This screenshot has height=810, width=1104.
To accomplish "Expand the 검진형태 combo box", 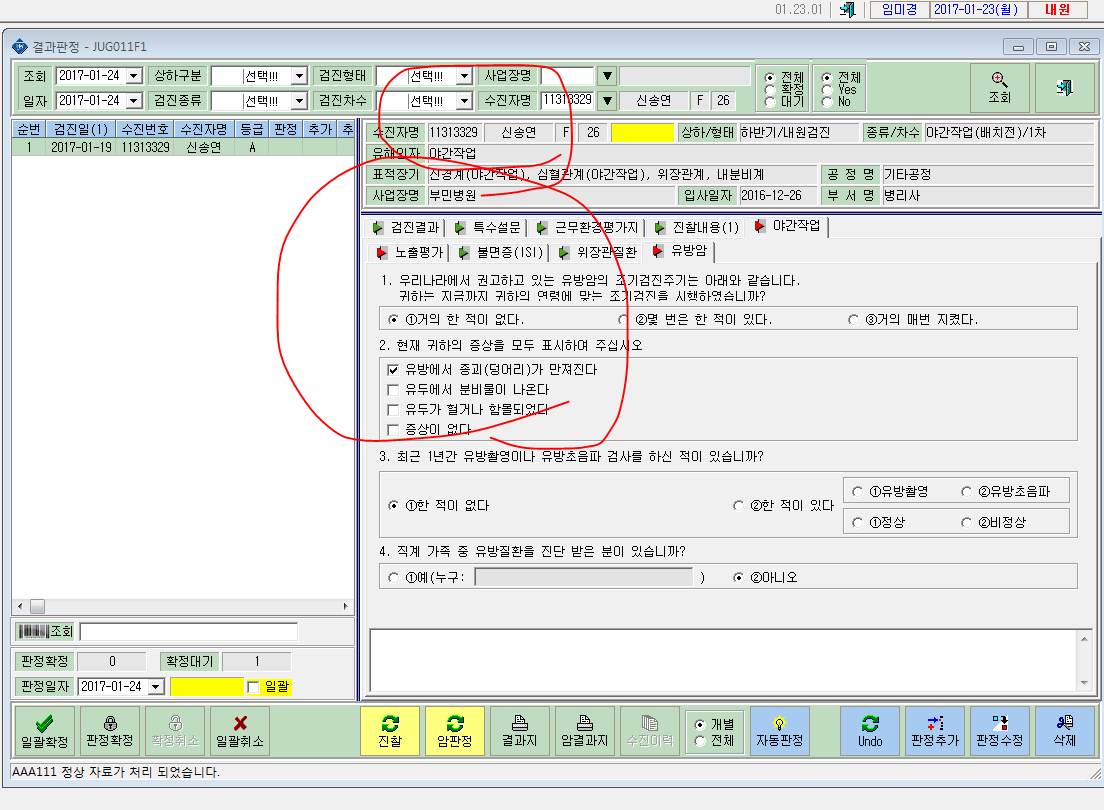I will click(464, 76).
